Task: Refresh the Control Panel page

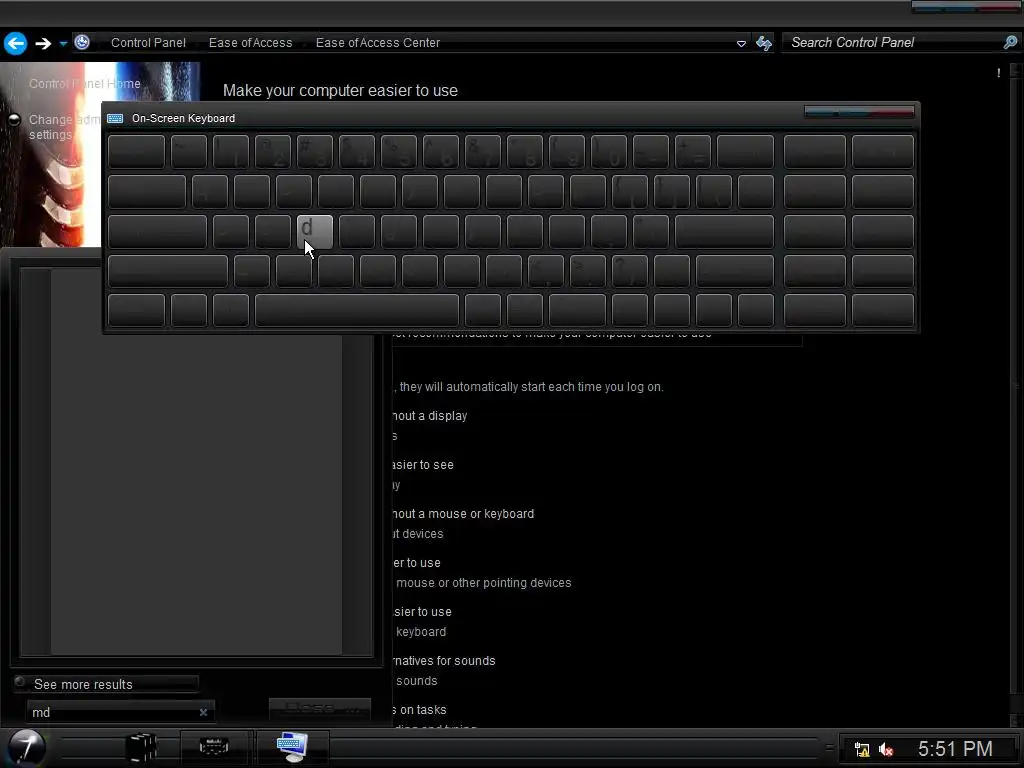Action: 763,43
